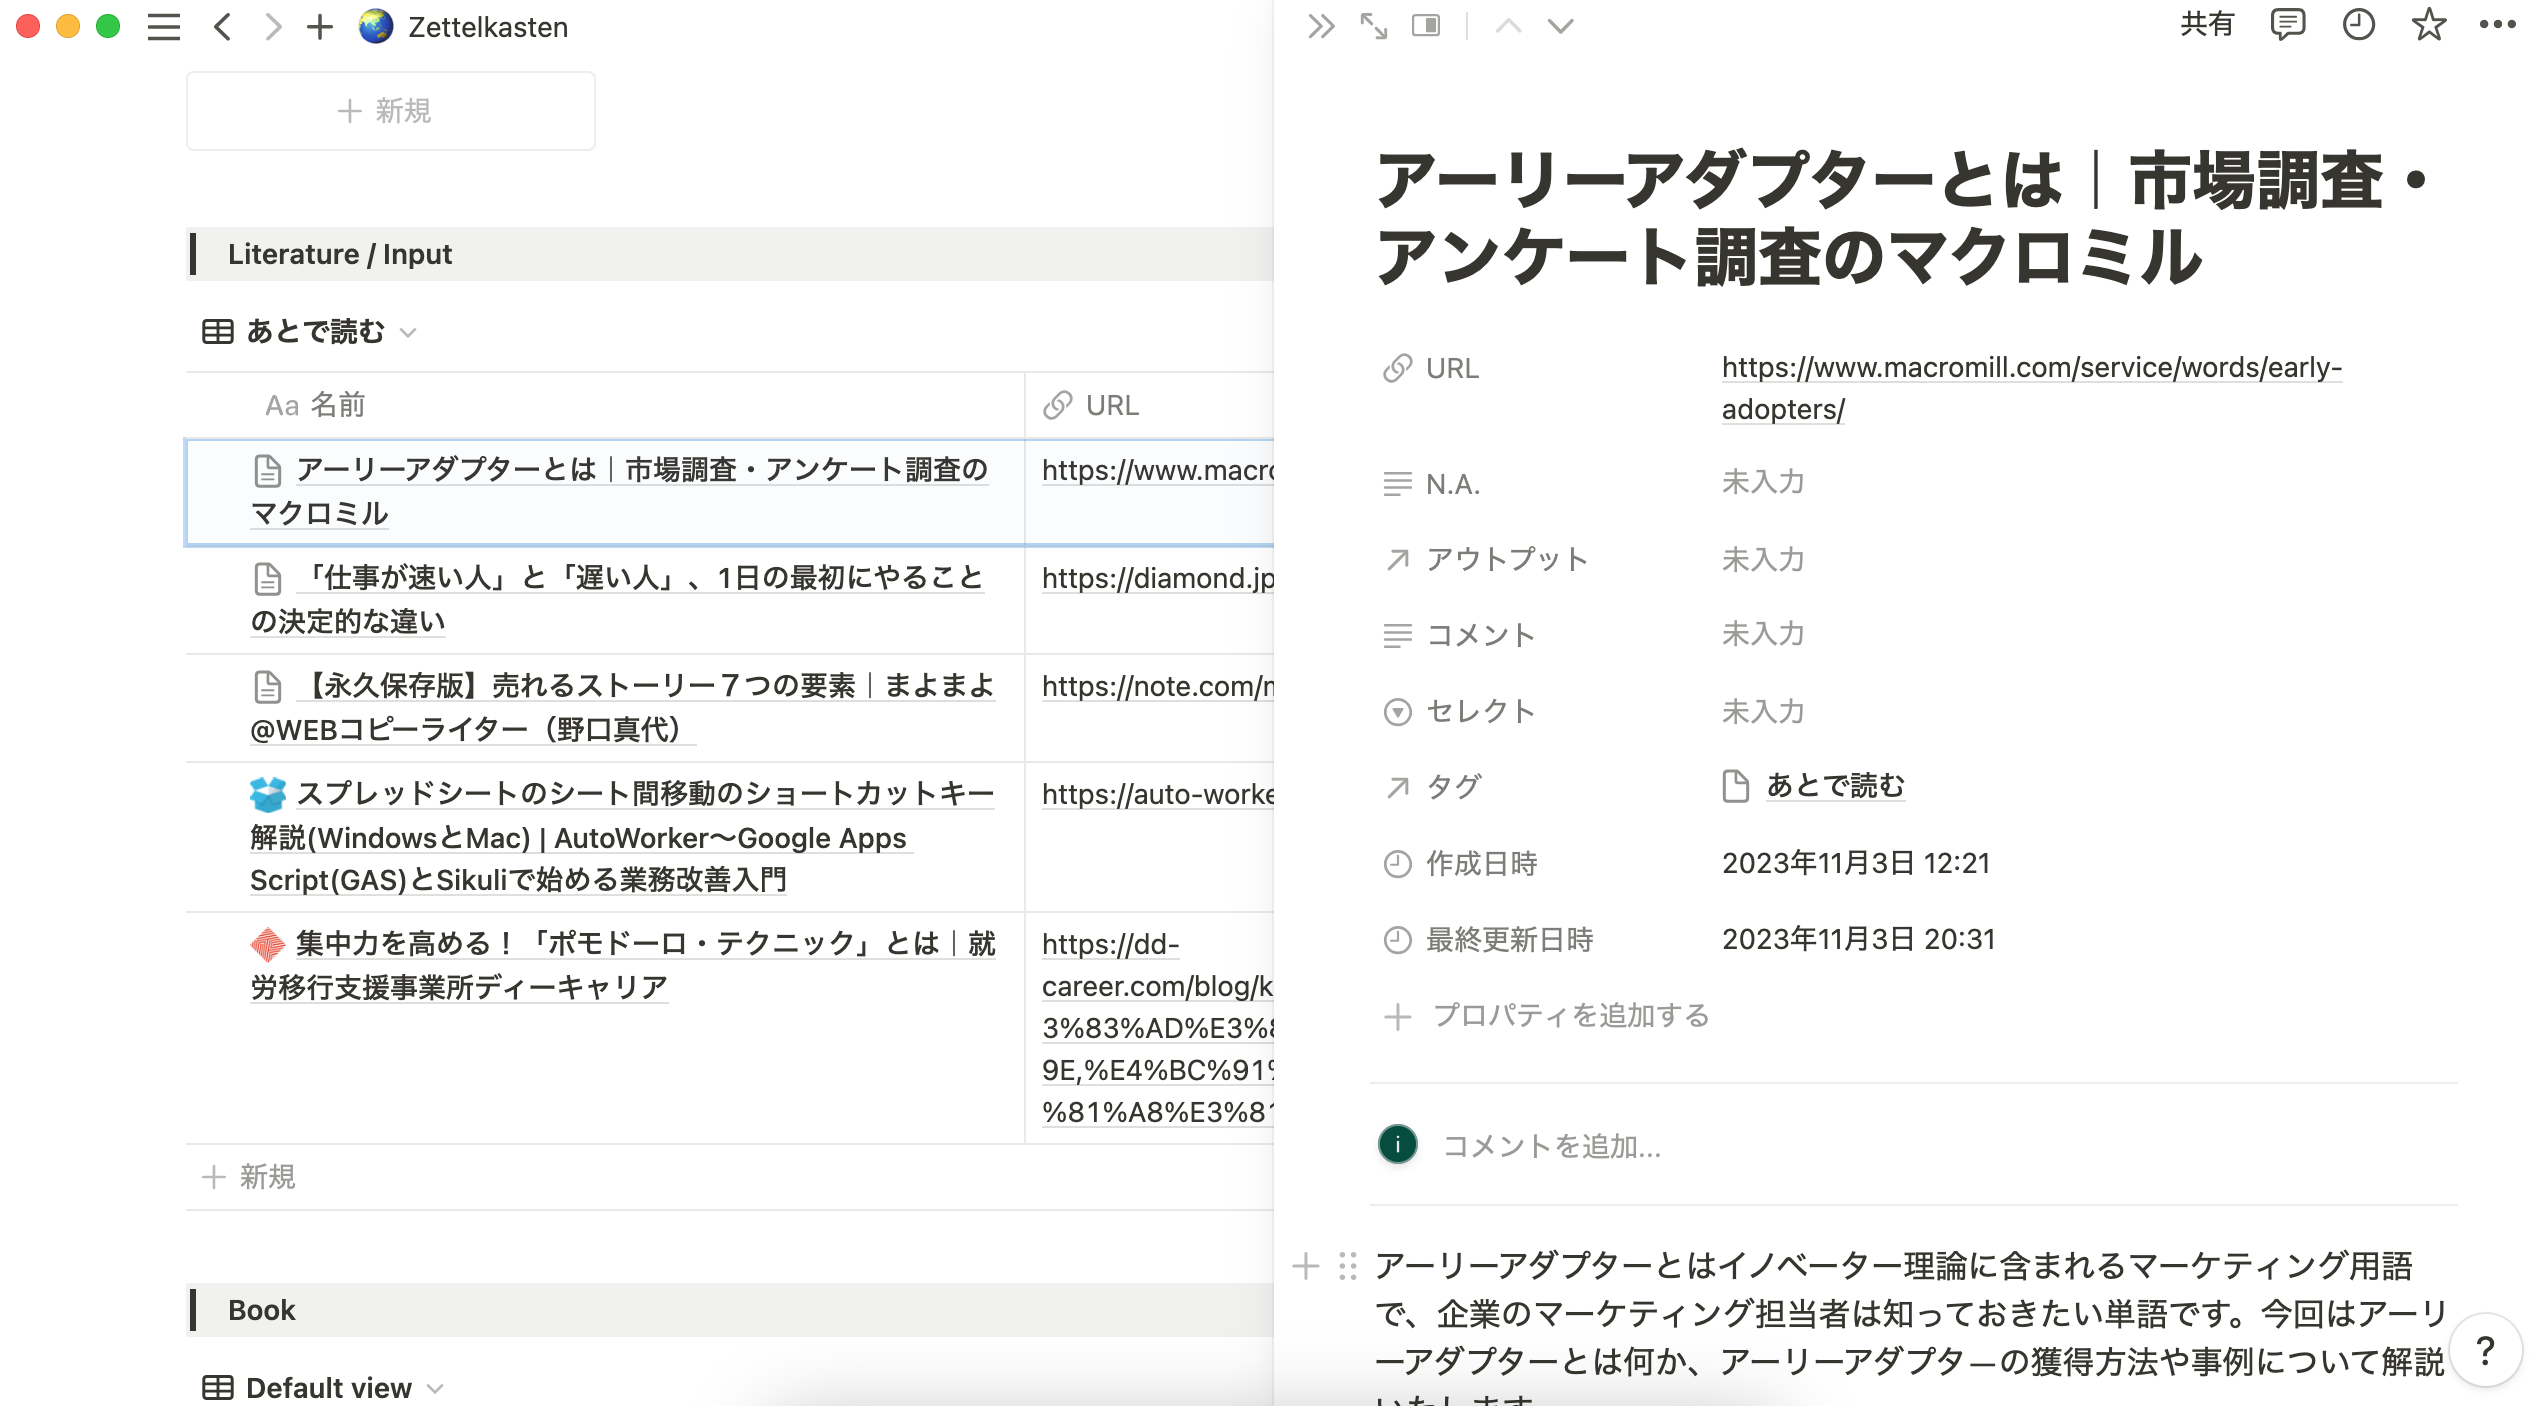Screen dimensions: 2542x1406
Task: Open the www.macro URL cell link in table
Action: click(1157, 470)
